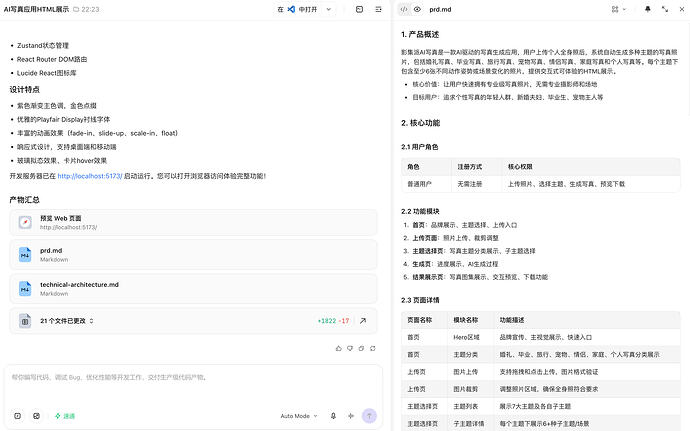690x431 pixels.
Task: Pin the prd.md preview panel
Action: (x=647, y=9)
